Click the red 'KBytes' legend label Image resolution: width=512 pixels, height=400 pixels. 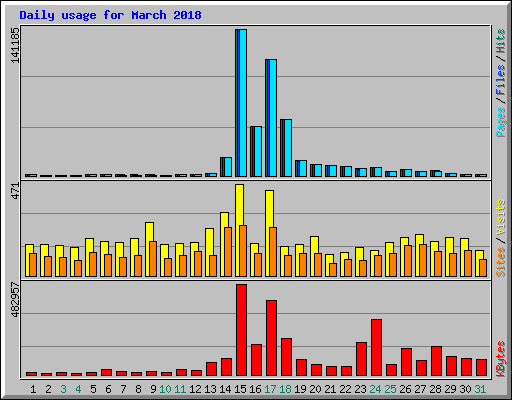[x=500, y=359]
